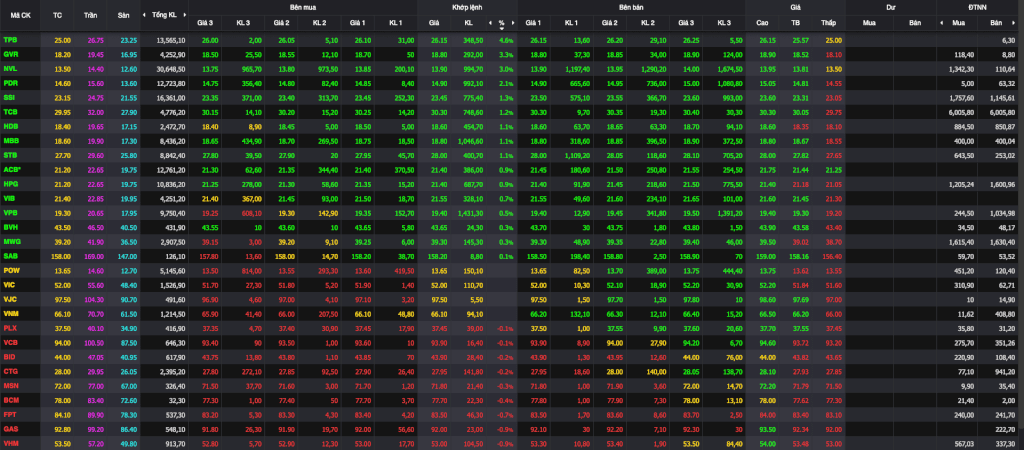Image resolution: width=1024 pixels, height=450 pixels.
Task: Click right arrow beside % column header
Action: tap(513, 22)
